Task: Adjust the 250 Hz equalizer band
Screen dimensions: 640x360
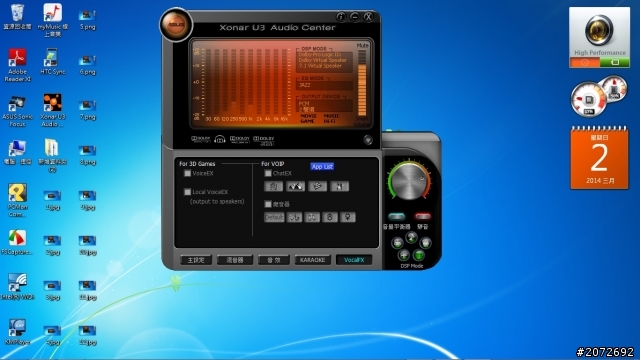Action: (x=234, y=82)
